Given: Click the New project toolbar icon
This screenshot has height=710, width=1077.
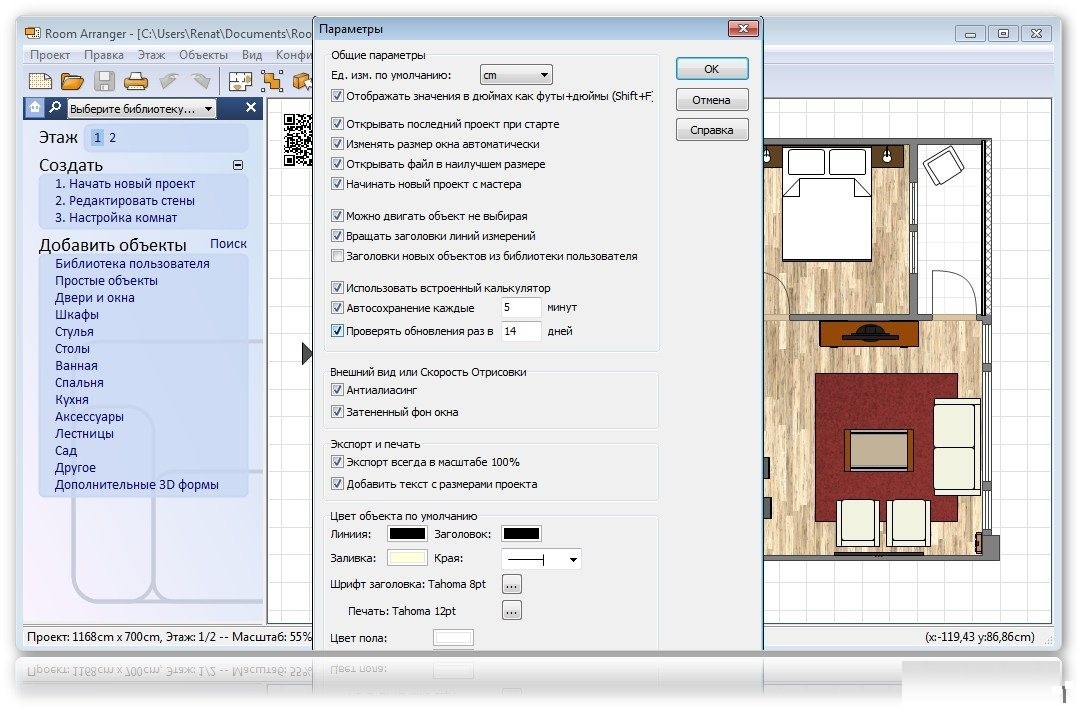Looking at the screenshot, I should (40, 81).
